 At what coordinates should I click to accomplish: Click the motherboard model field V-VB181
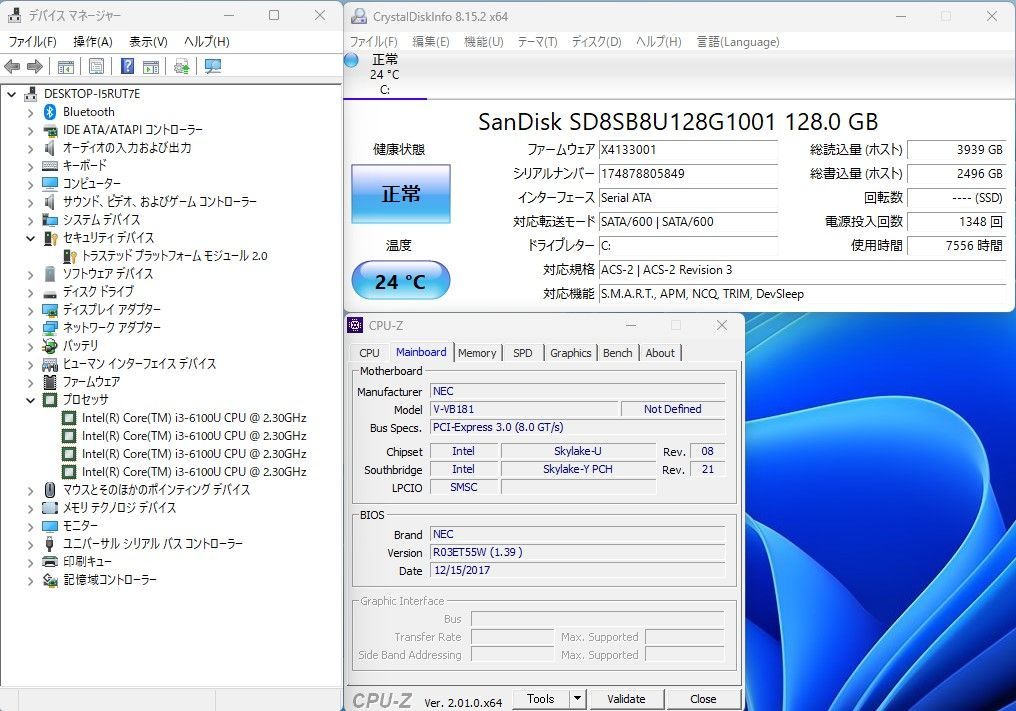point(524,409)
